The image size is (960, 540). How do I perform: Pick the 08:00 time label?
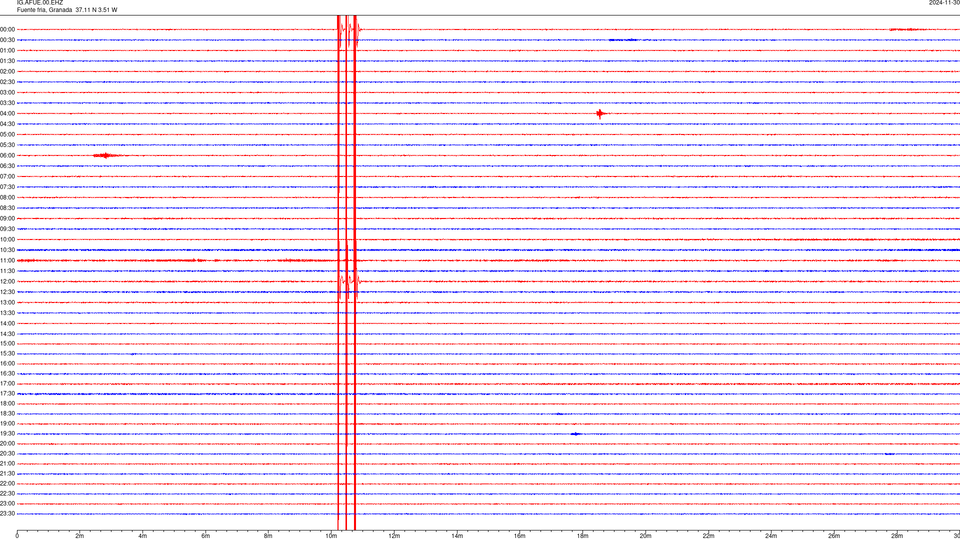pos(7,198)
